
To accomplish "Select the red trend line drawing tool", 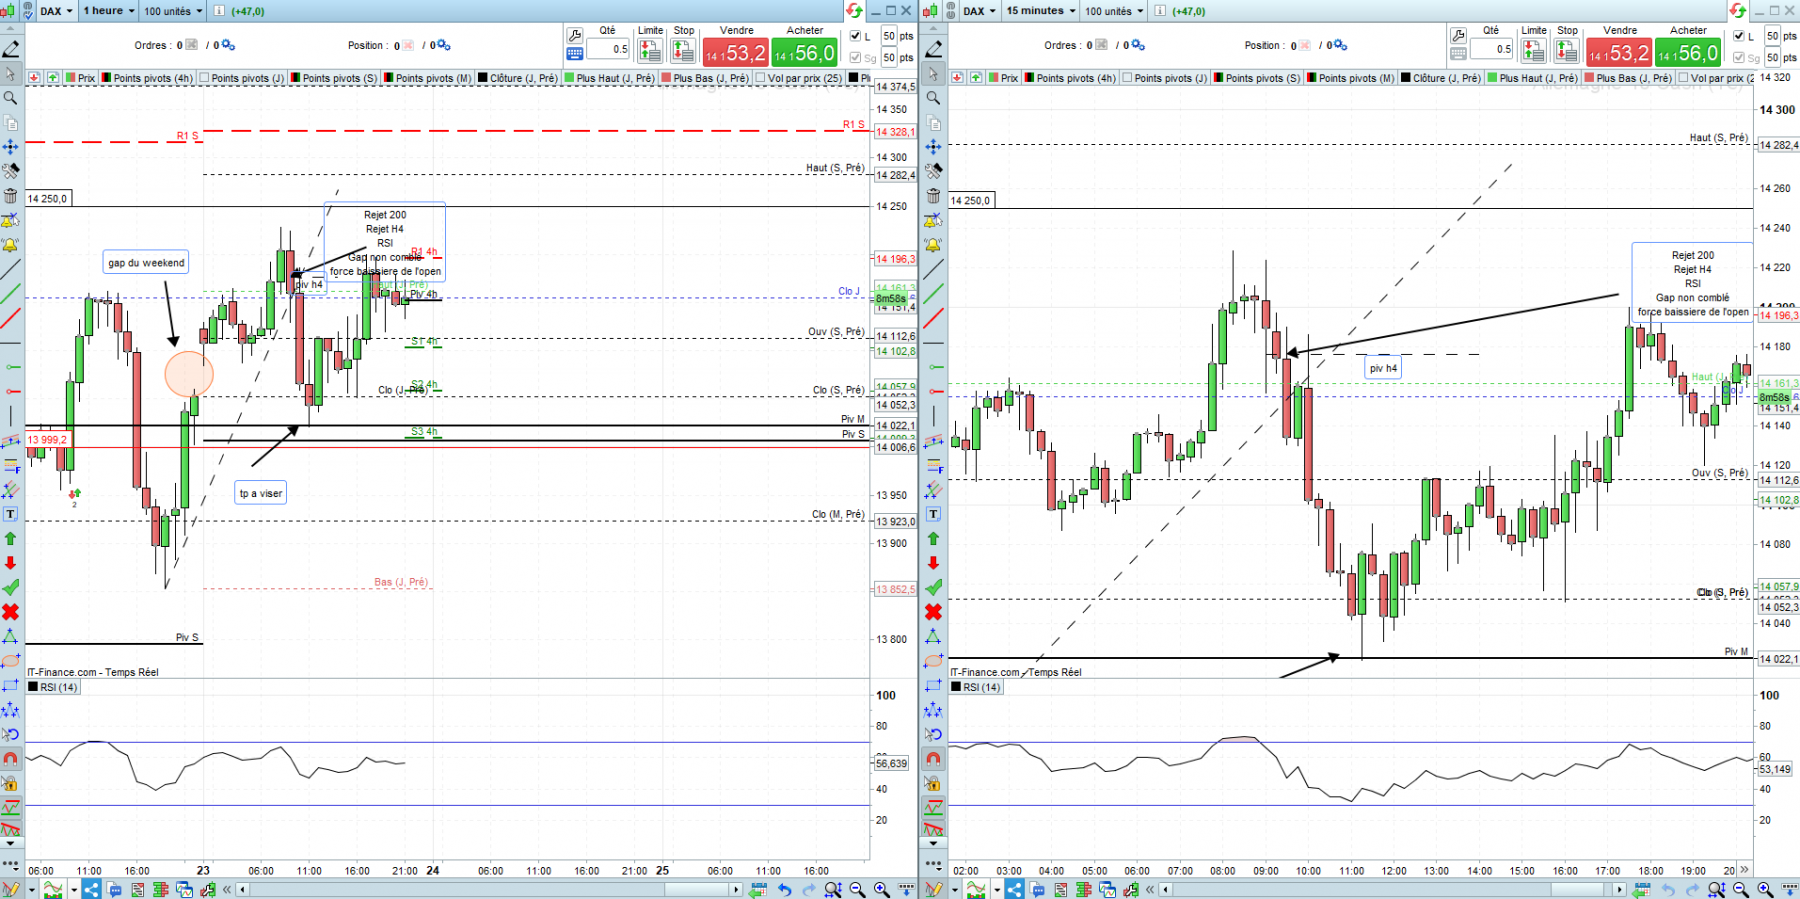I will (x=11, y=319).
